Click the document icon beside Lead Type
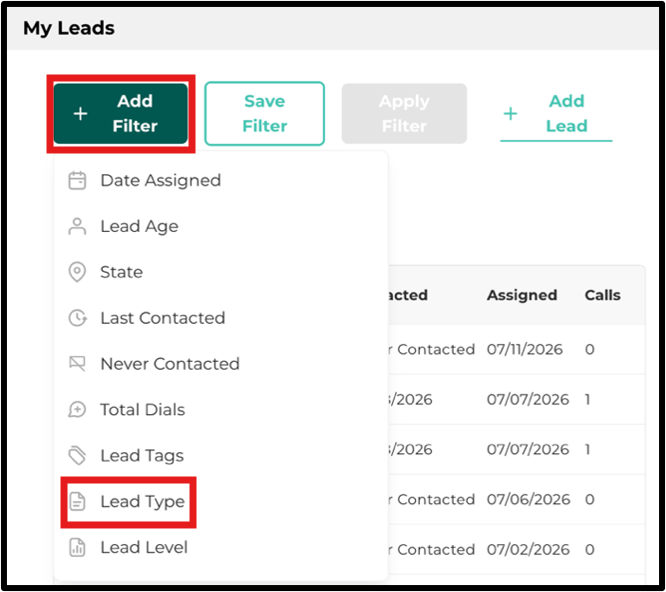This screenshot has height=592, width=666. click(77, 502)
